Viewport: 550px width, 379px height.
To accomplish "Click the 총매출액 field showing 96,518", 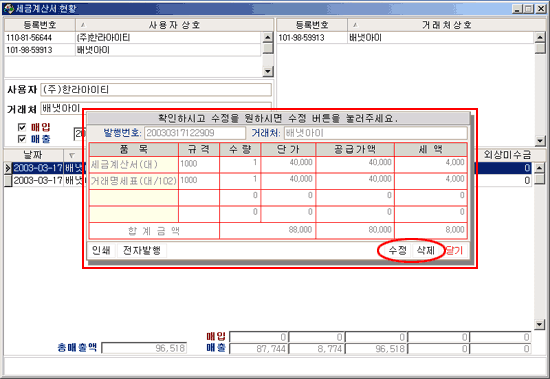I will click(x=144, y=348).
